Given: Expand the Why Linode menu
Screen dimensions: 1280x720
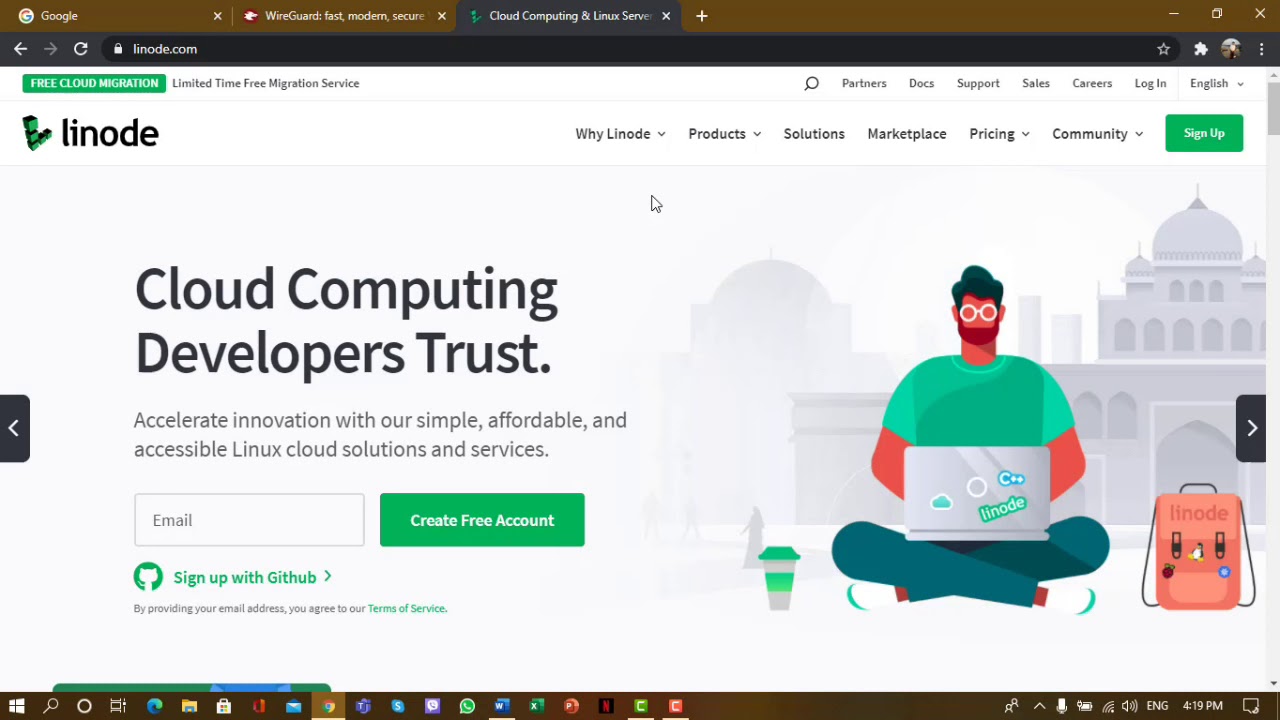Looking at the screenshot, I should 620,133.
